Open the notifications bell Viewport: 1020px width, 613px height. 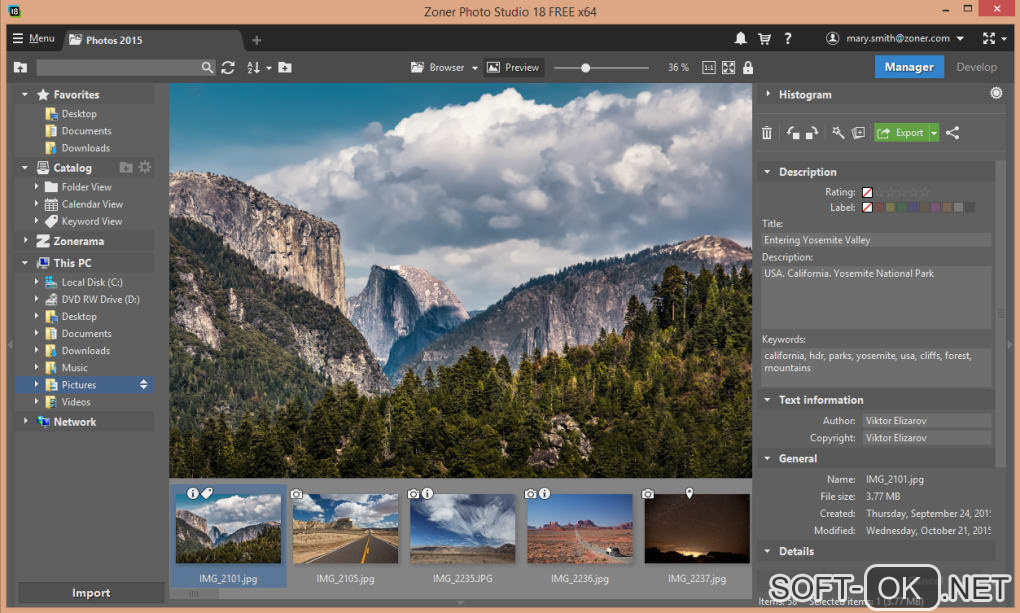(741, 39)
